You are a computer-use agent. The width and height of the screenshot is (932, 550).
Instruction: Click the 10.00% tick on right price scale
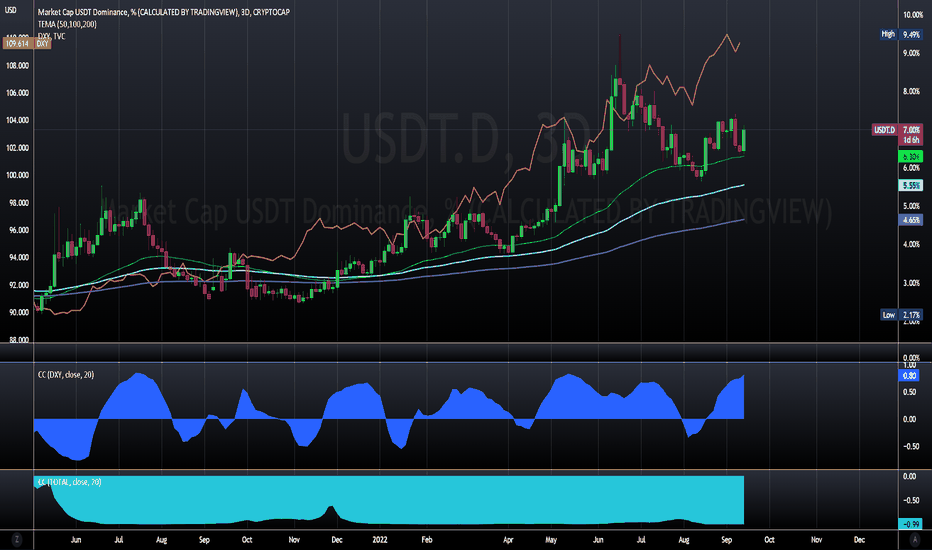[x=912, y=15]
